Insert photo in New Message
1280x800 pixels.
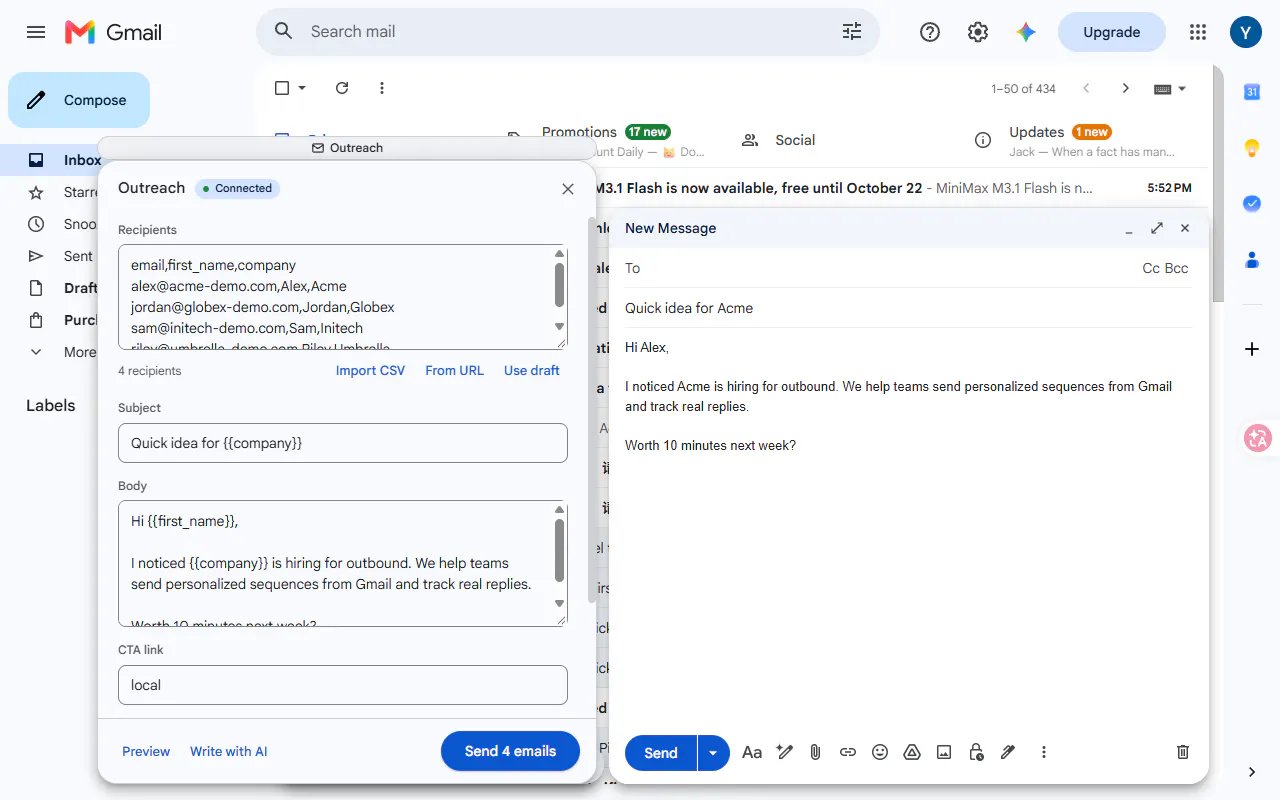[x=944, y=752]
